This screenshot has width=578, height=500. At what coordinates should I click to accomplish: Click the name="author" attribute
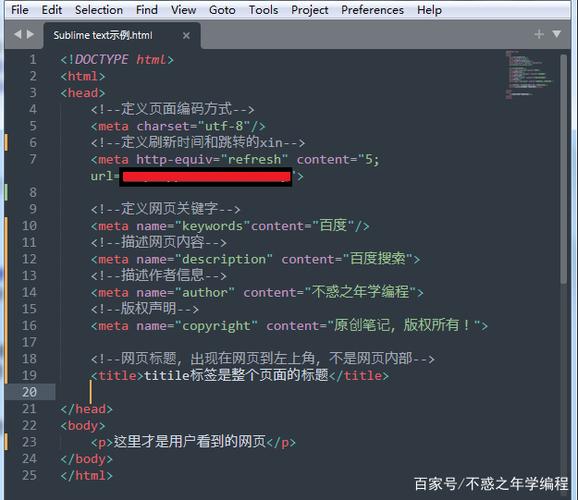coord(185,292)
